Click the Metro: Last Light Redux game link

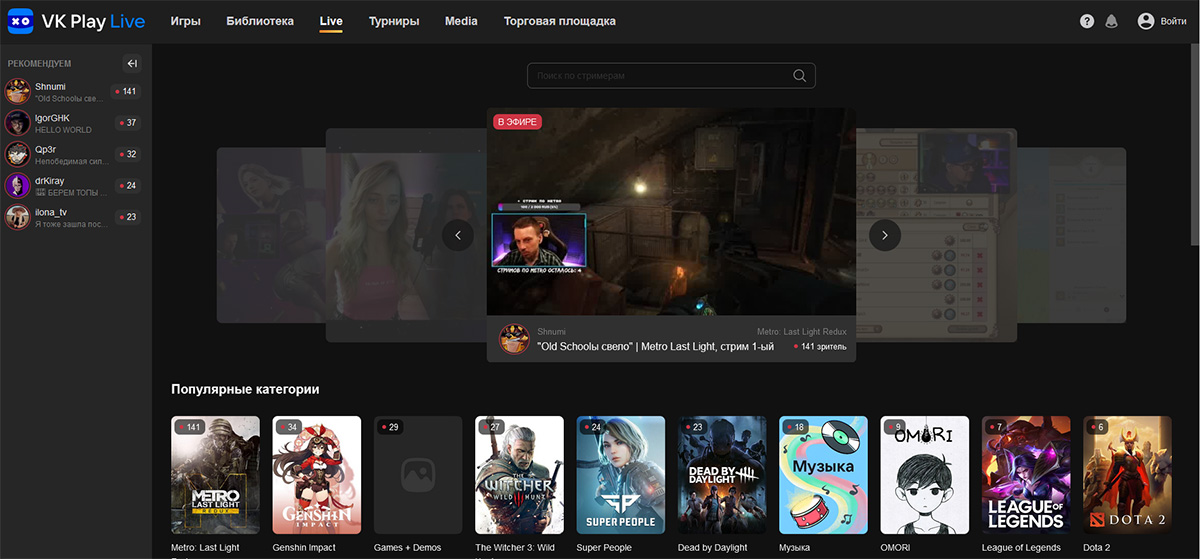point(802,330)
